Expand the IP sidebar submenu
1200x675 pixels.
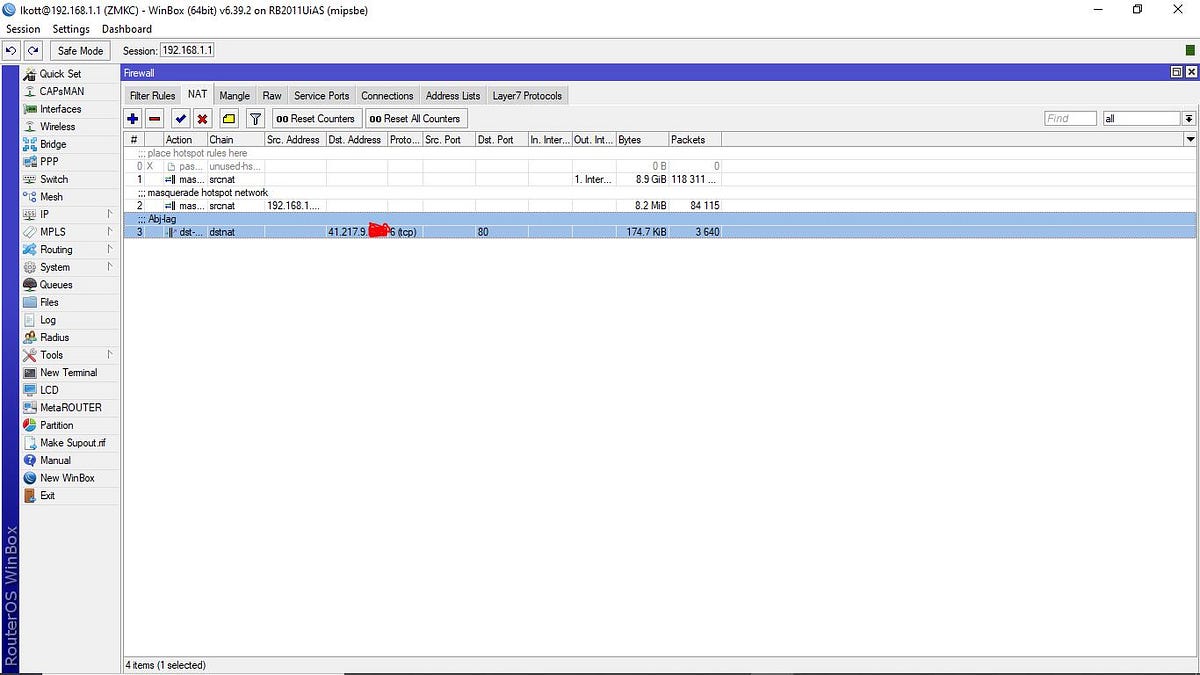tap(44, 214)
